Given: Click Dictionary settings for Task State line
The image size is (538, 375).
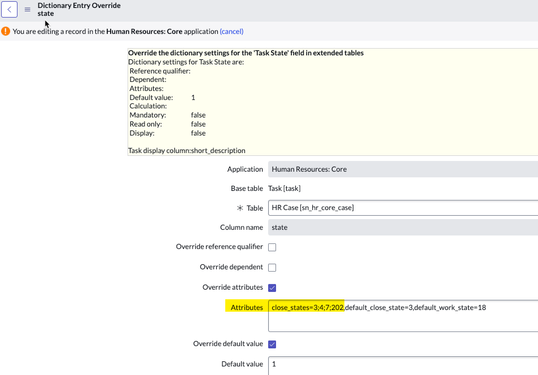Looking at the screenshot, I should point(186,62).
